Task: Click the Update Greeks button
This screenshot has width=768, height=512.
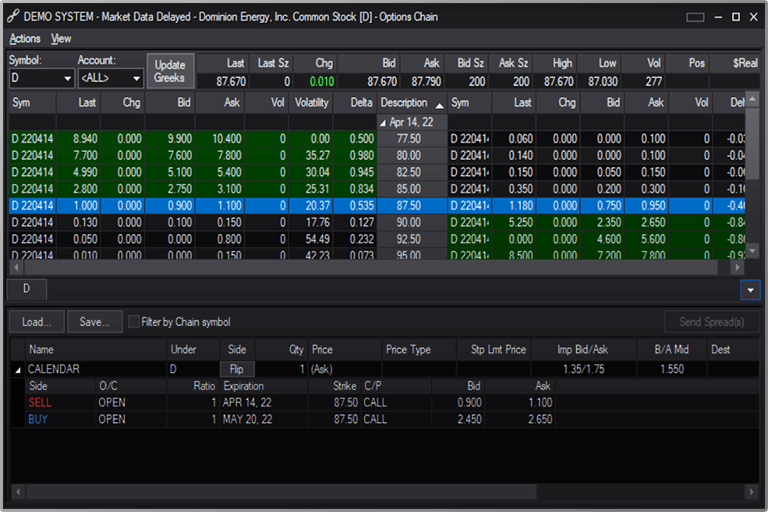Action: click(170, 72)
